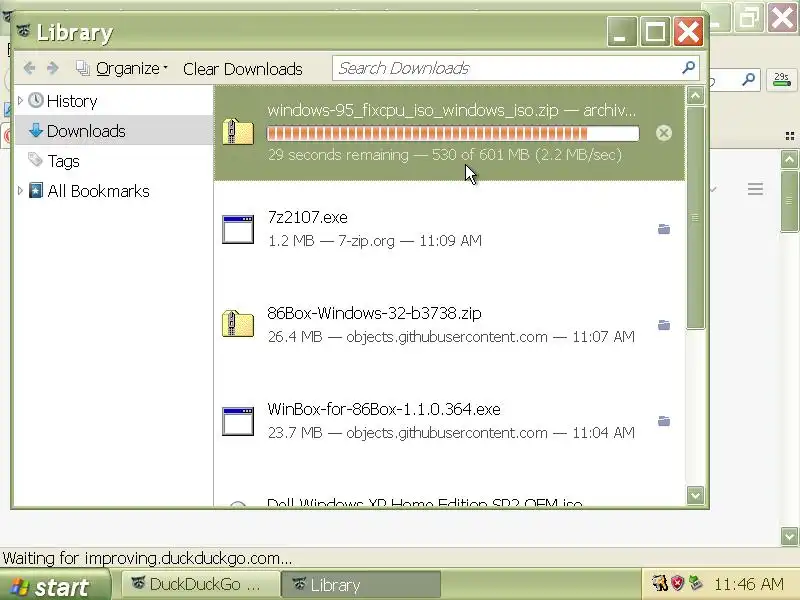
Task: Select All Bookmarks in the sidebar
Action: [x=98, y=191]
